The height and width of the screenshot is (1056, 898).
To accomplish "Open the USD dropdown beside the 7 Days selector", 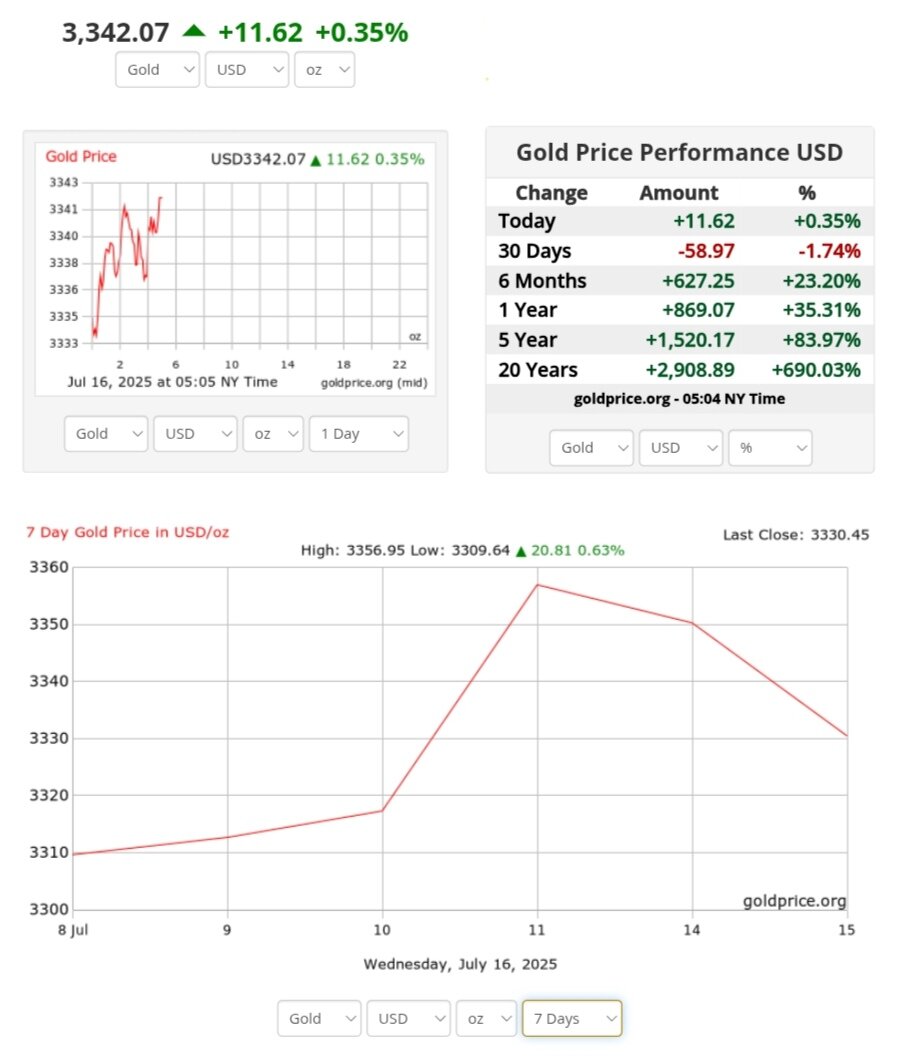I will (408, 1019).
